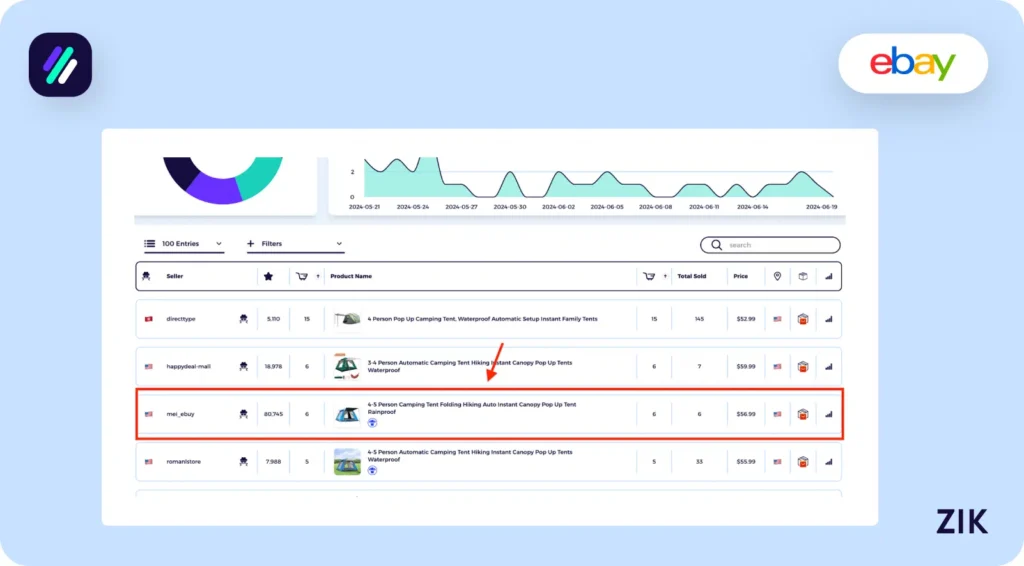This screenshot has width=1024, height=566.
Task: Click the blue badge under the romanistore product name
Action: point(372,470)
